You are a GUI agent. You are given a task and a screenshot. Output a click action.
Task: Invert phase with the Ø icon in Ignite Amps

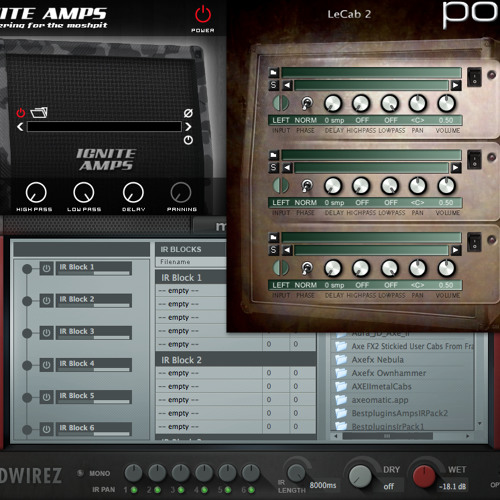click(188, 113)
